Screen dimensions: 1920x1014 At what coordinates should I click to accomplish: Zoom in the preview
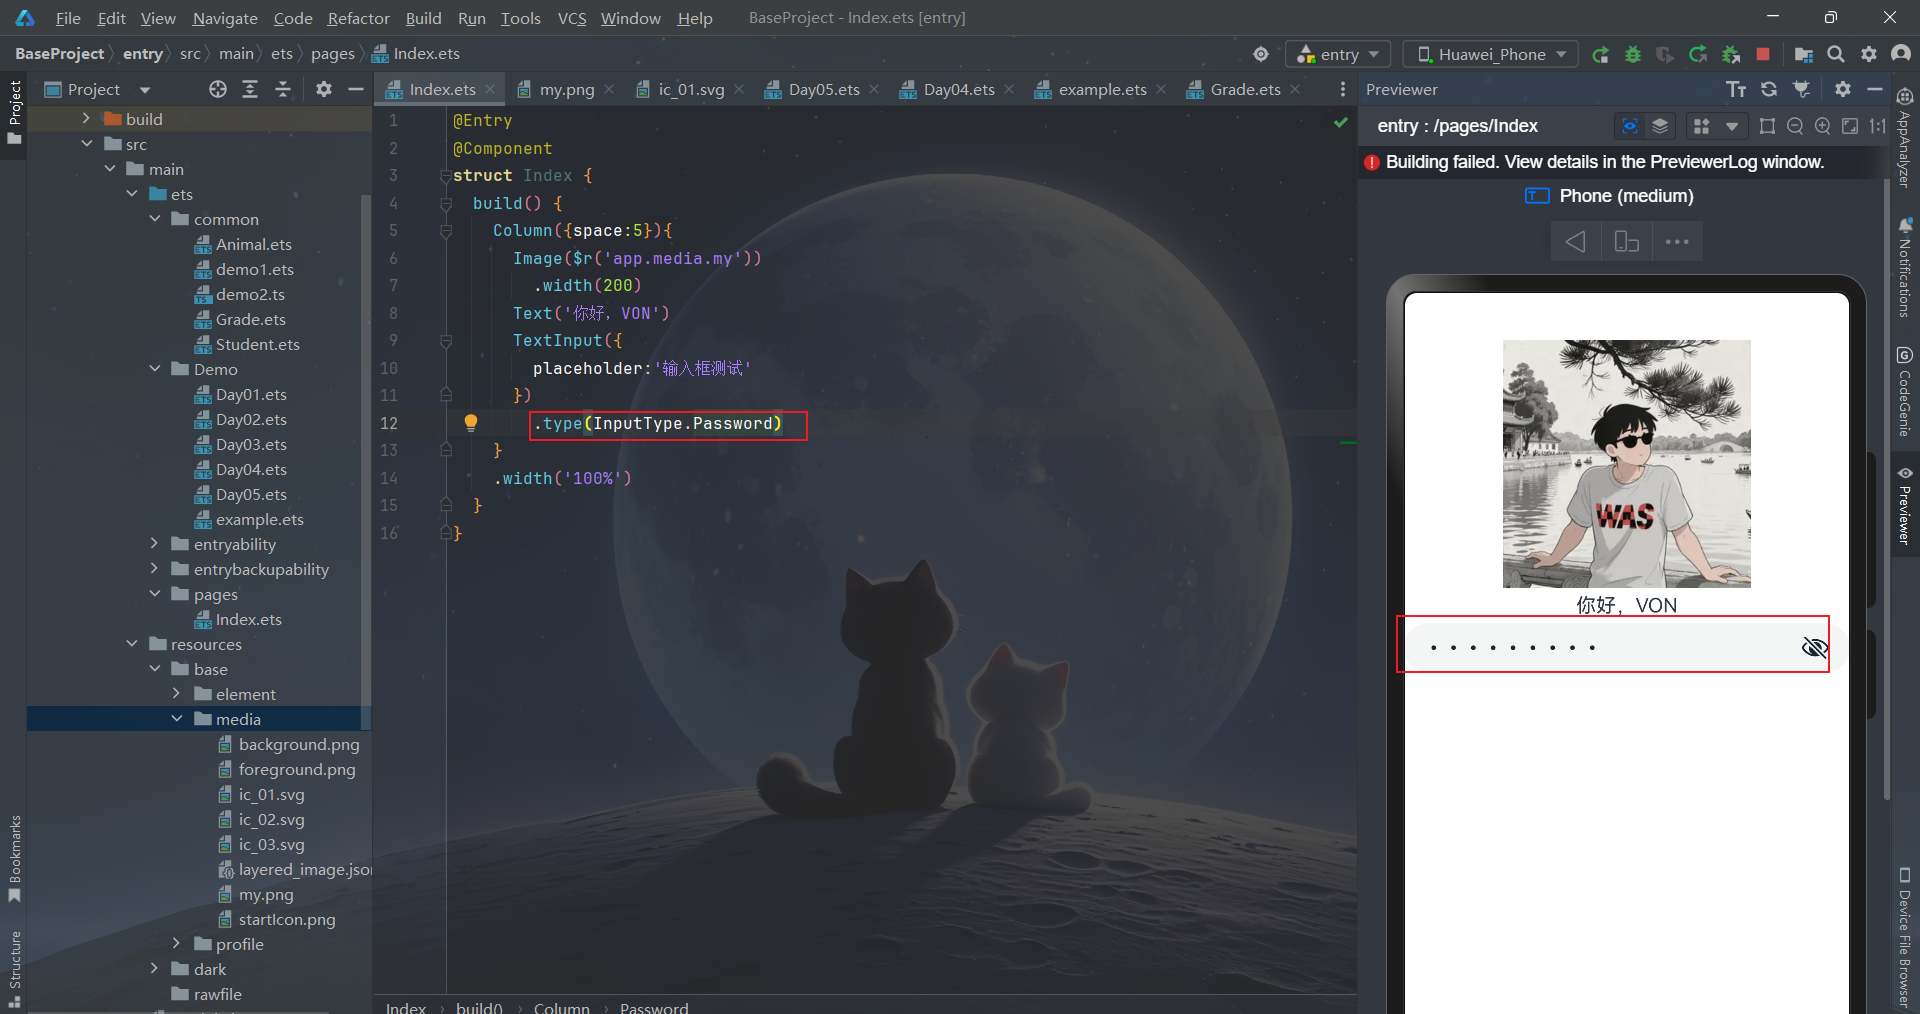[1822, 126]
